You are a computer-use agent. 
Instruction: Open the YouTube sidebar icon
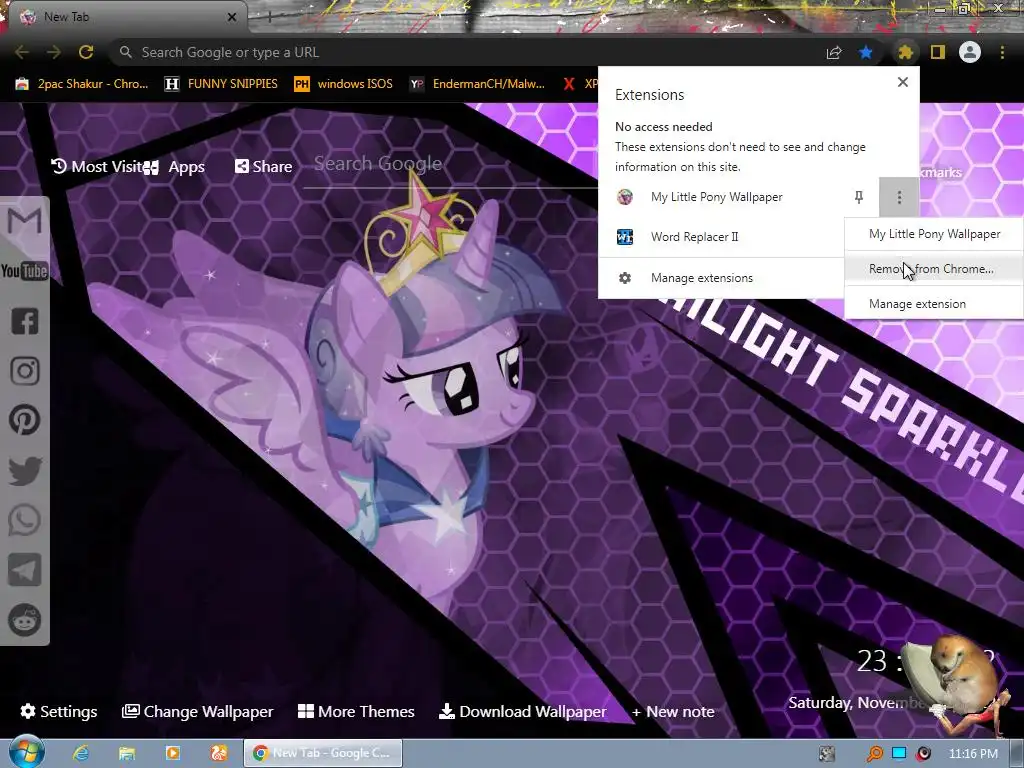point(24,270)
